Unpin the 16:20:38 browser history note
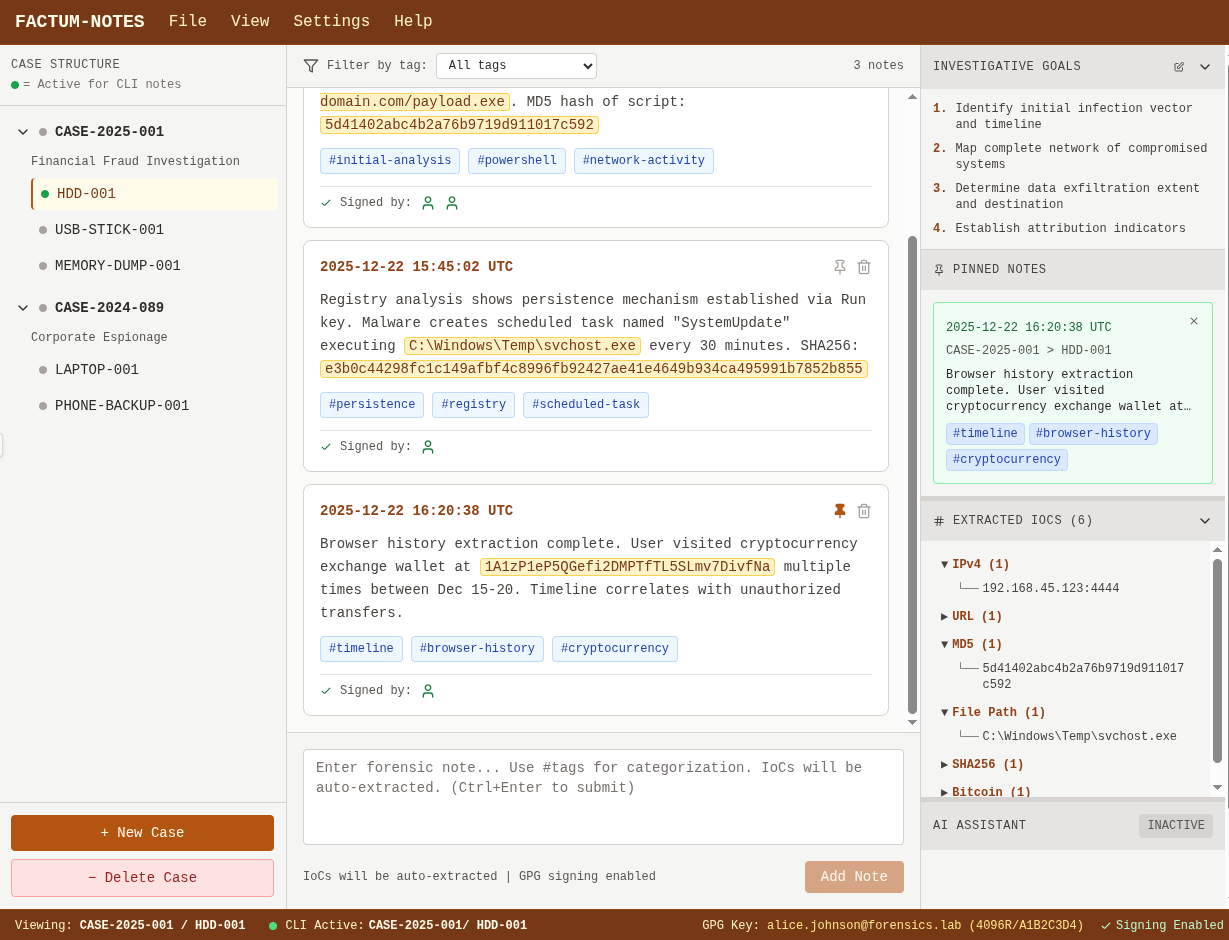The image size is (1229, 940). click(840, 511)
